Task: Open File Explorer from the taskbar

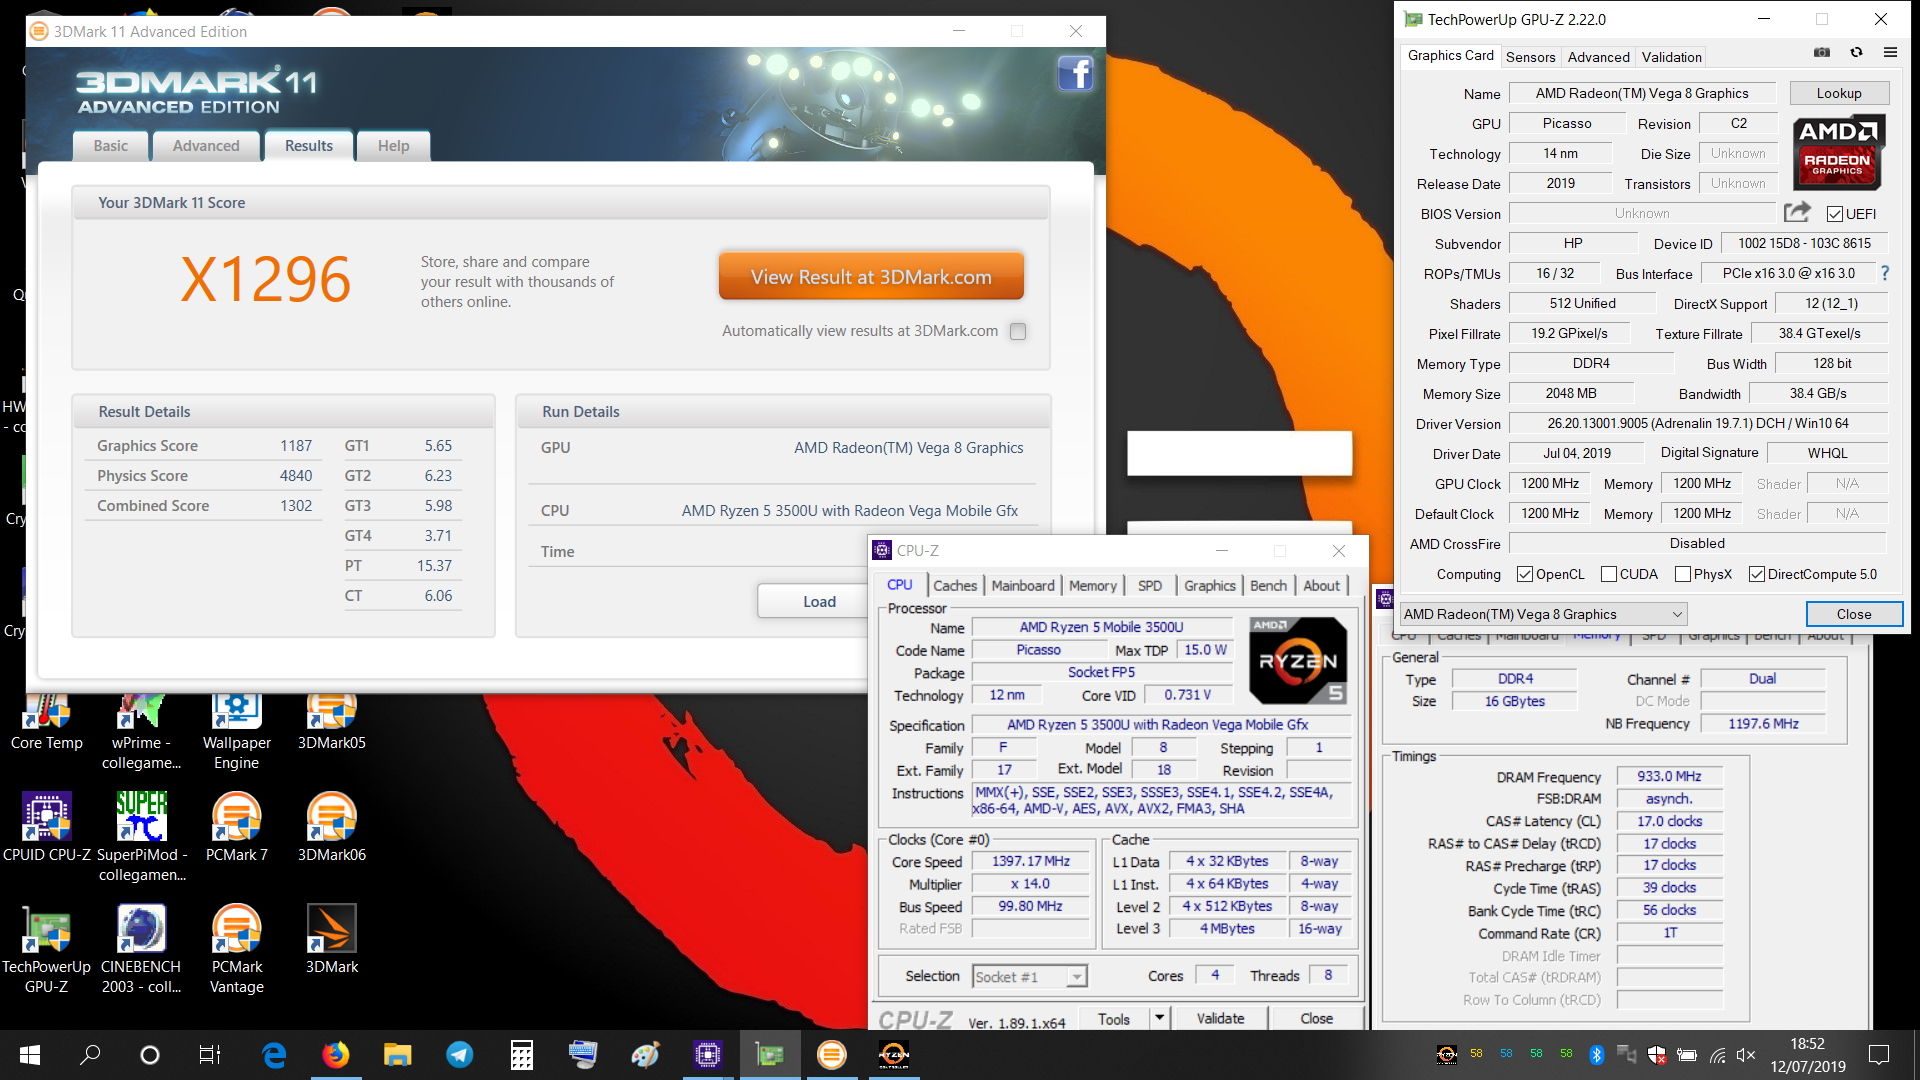Action: tap(397, 1055)
